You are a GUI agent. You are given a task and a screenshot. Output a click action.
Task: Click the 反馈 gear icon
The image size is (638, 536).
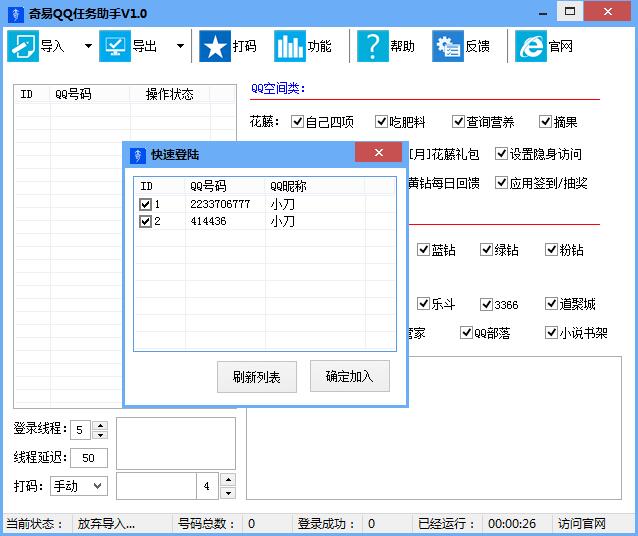pos(447,46)
